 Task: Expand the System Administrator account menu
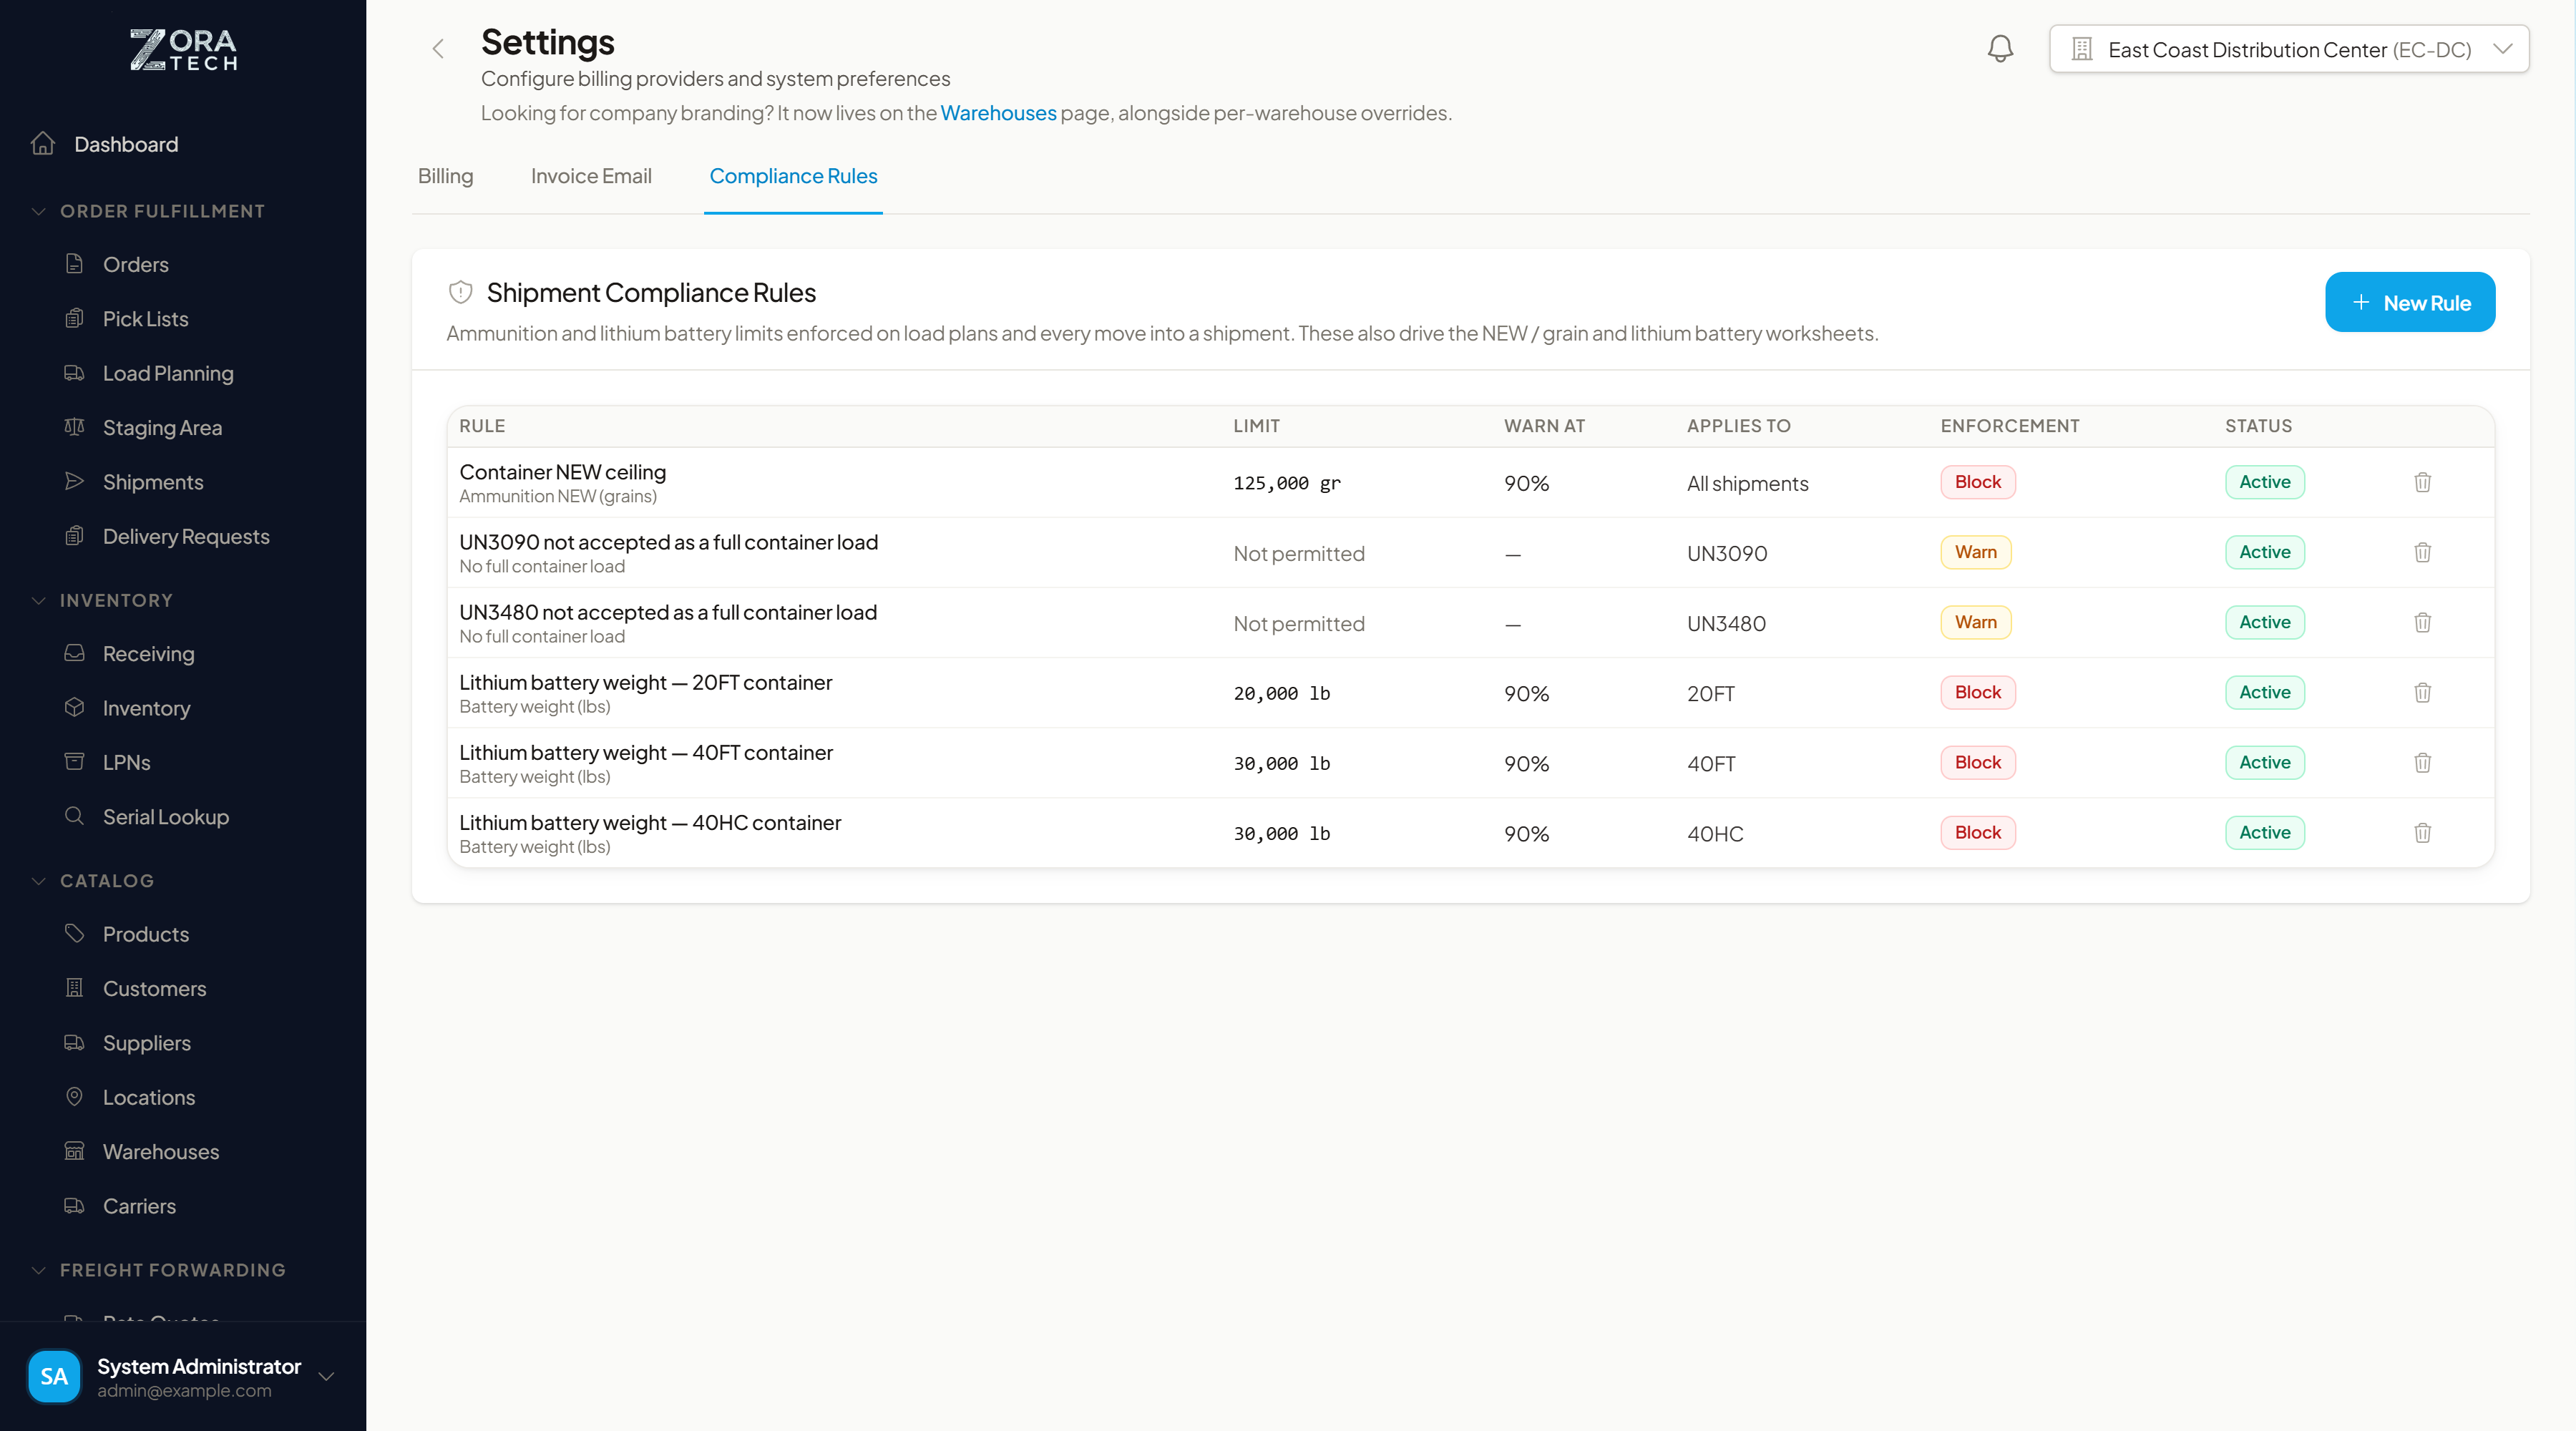[x=326, y=1377]
